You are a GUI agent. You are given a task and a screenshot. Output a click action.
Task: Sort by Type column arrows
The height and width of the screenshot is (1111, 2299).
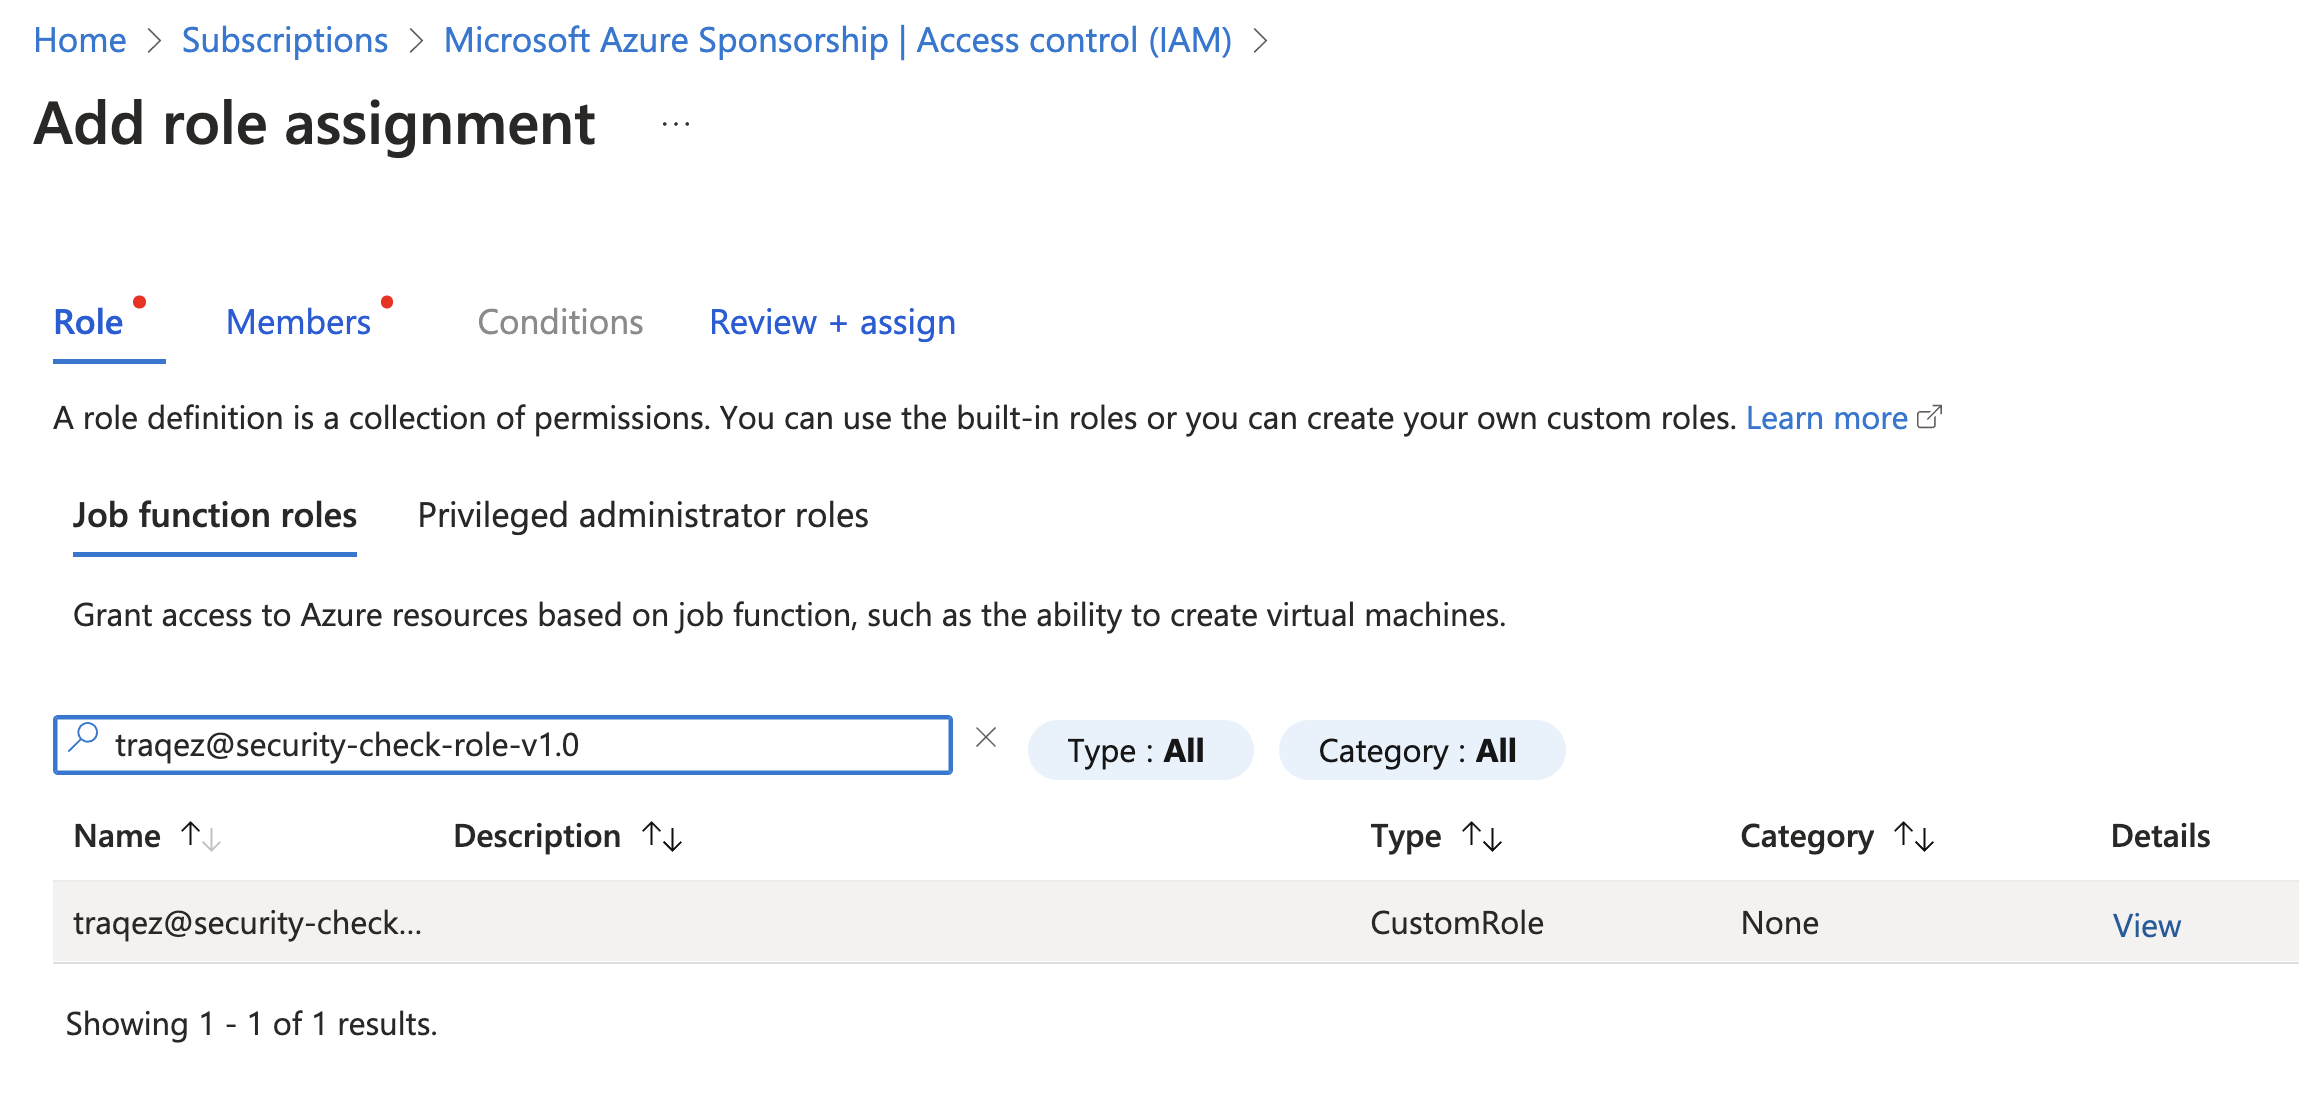pos(1482,836)
